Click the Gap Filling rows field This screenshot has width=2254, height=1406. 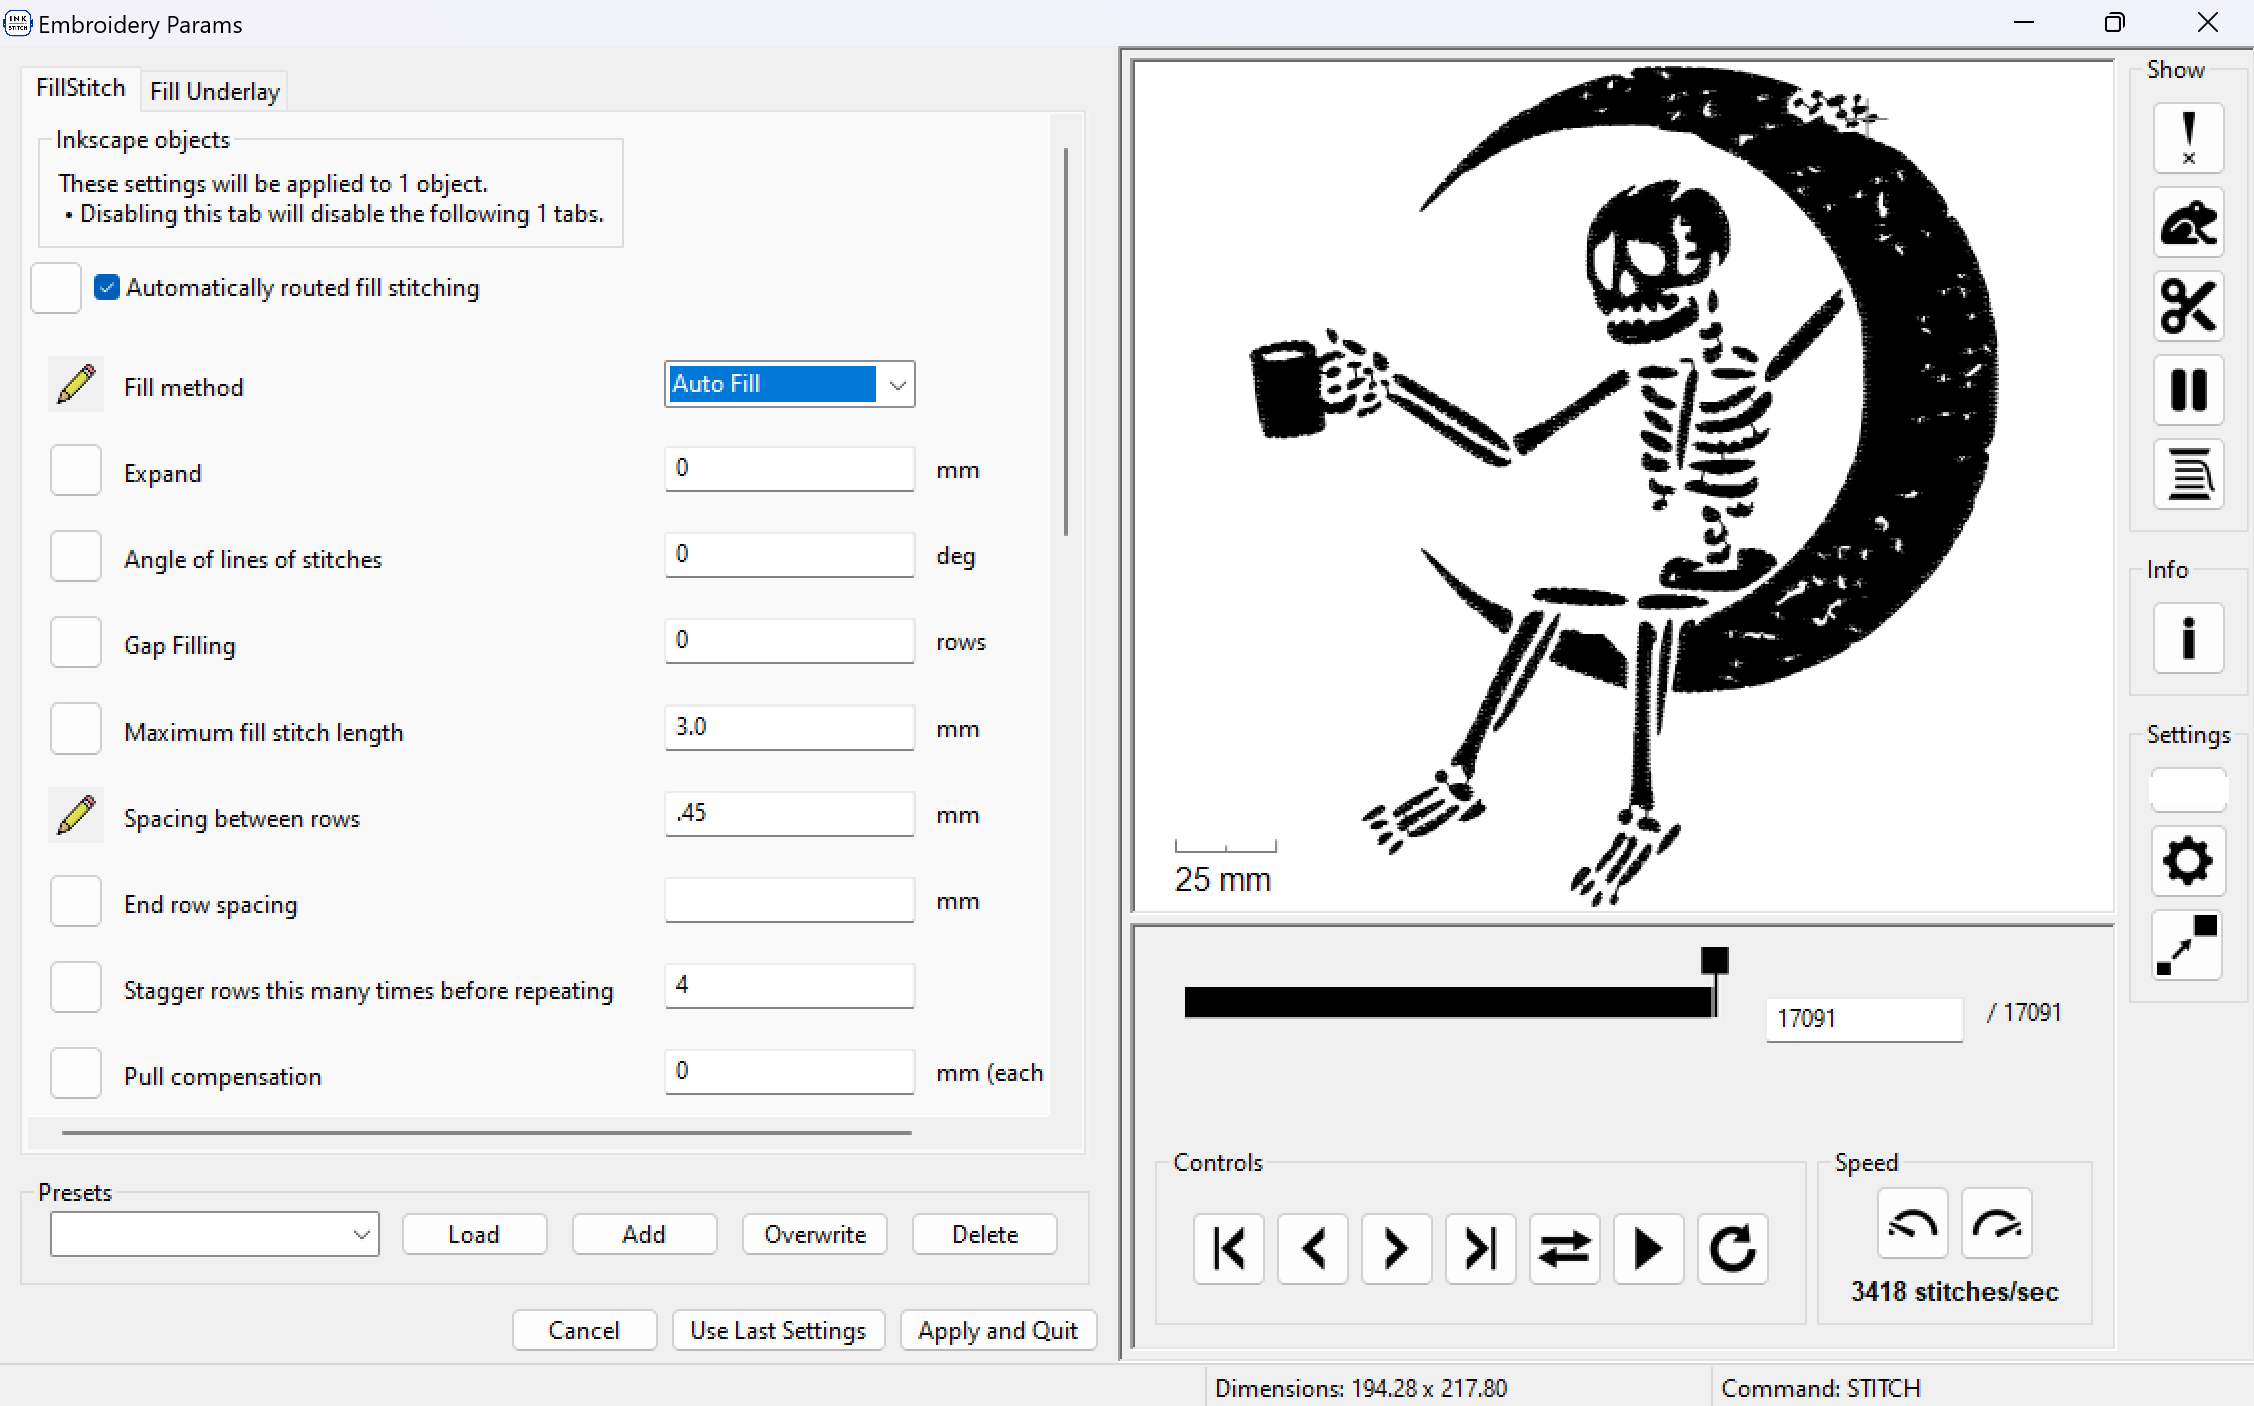(790, 640)
